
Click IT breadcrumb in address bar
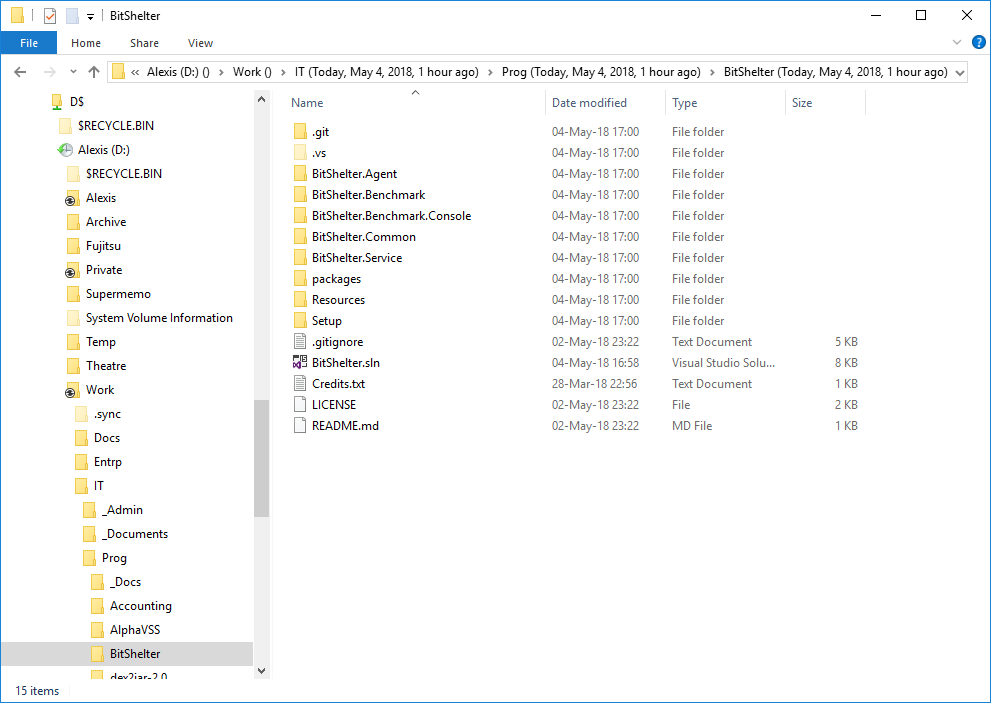(387, 72)
